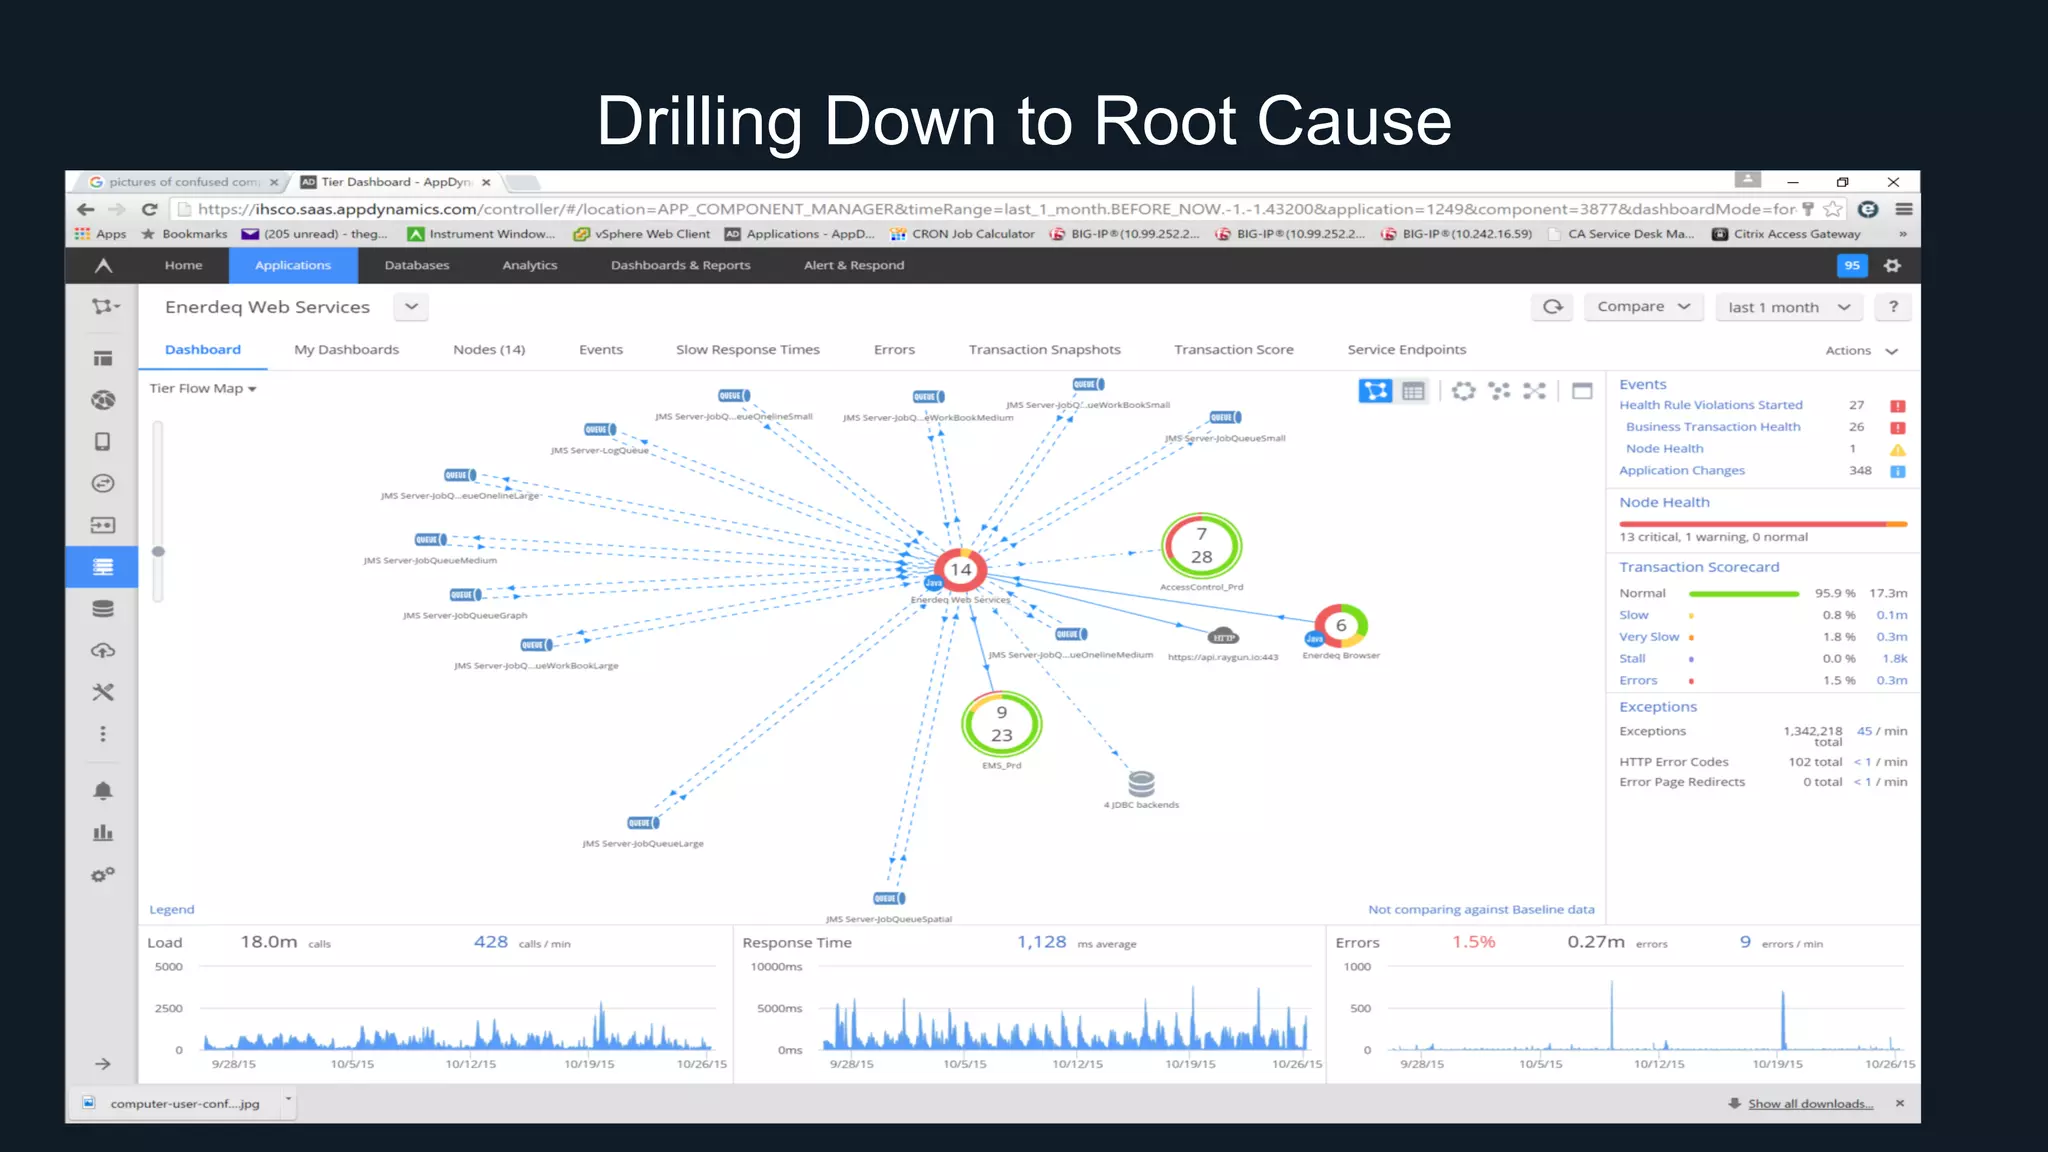The height and width of the screenshot is (1152, 2048).
Task: Open the Databases menu
Action: tap(417, 265)
